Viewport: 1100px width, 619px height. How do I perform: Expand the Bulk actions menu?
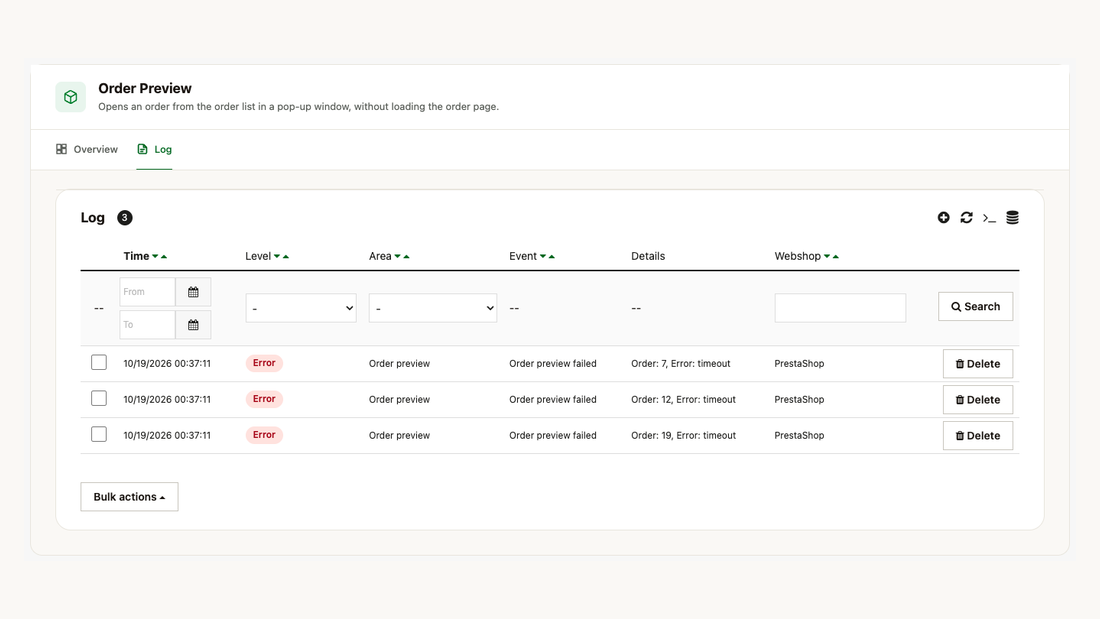coord(129,497)
